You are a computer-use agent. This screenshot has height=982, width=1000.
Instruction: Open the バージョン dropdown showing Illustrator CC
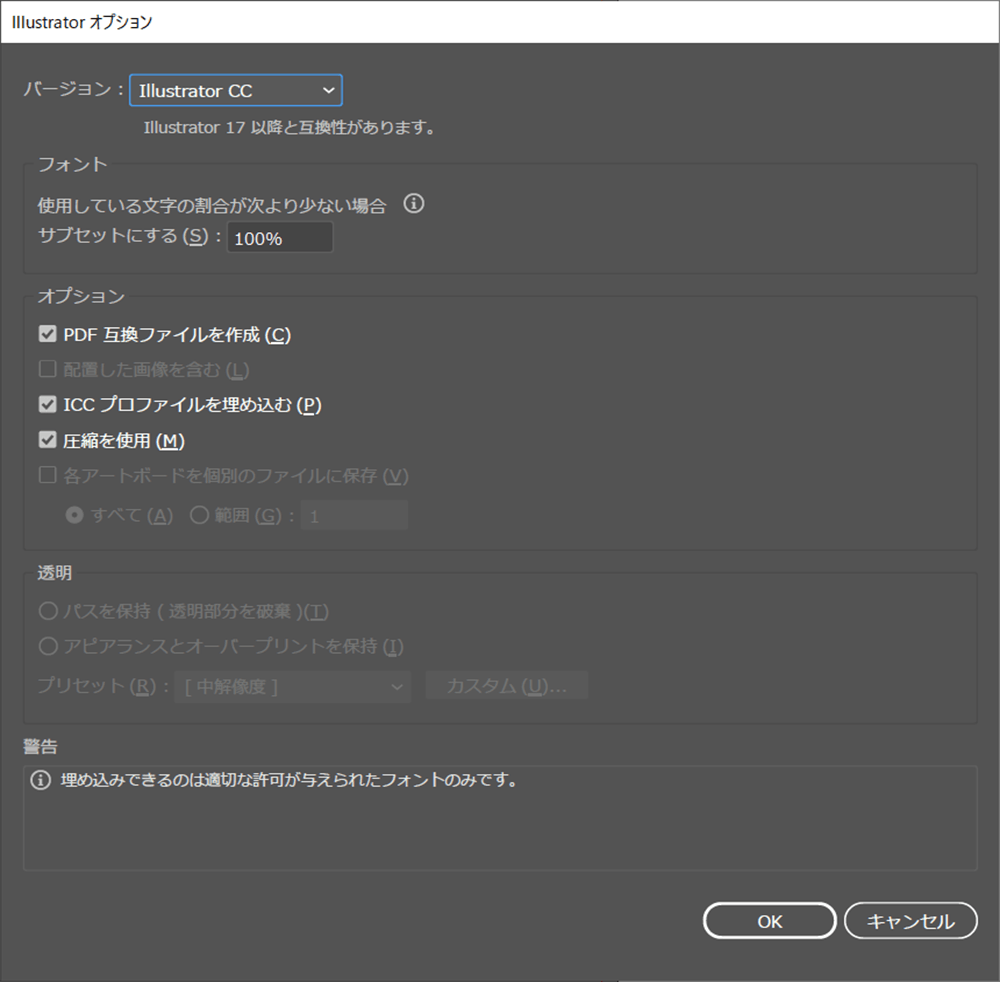coord(235,91)
